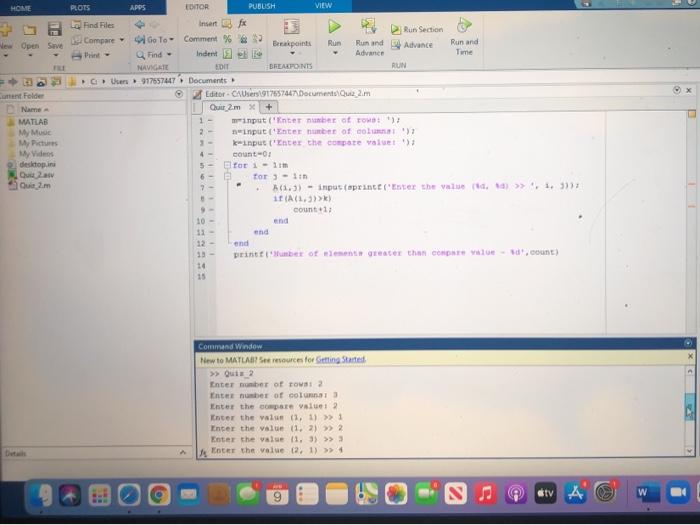
Task: Expand the Compare dropdown arrow
Action: click(122, 40)
